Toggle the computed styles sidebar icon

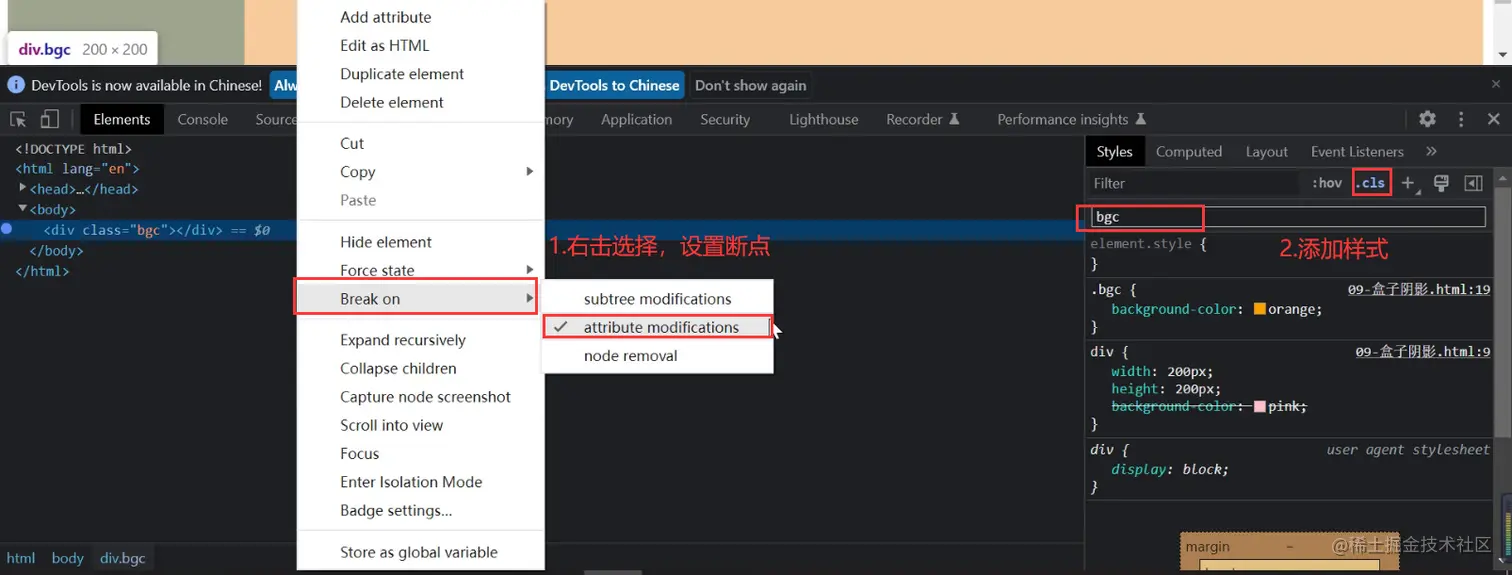point(1473,183)
